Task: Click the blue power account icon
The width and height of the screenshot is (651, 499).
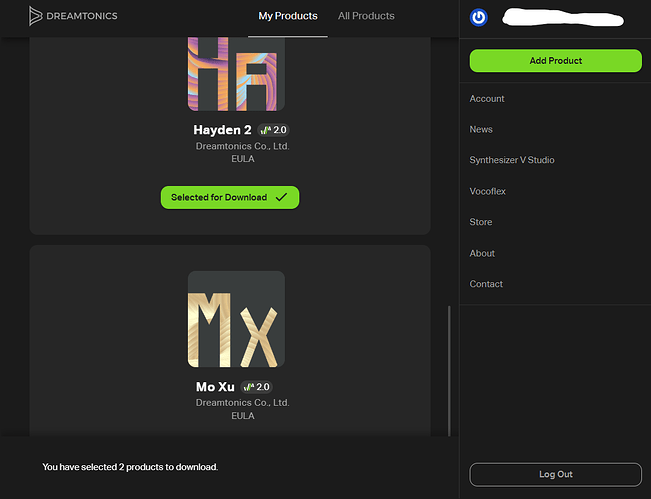Action: pos(478,17)
